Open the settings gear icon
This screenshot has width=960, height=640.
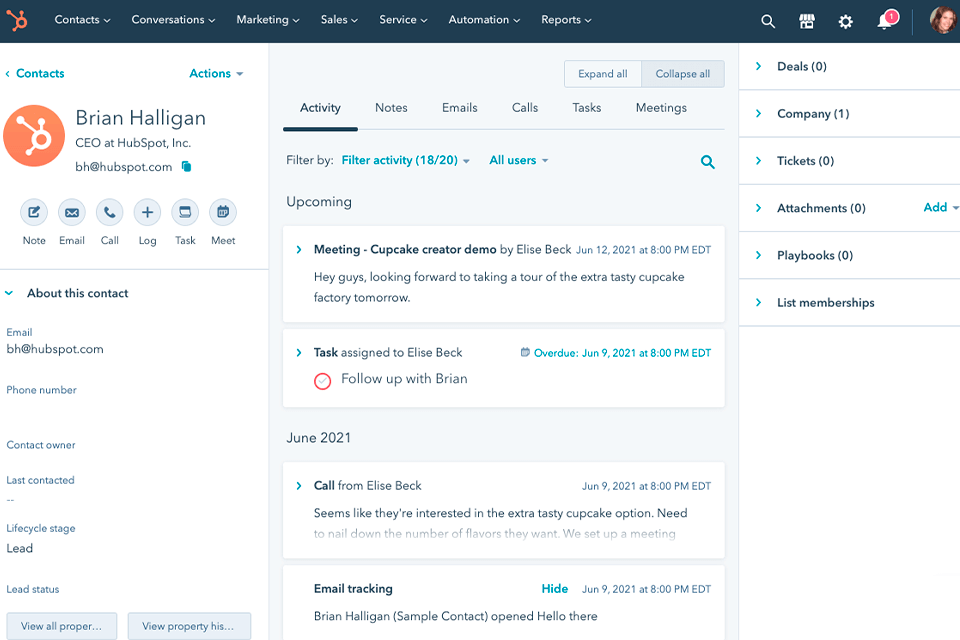coord(846,22)
